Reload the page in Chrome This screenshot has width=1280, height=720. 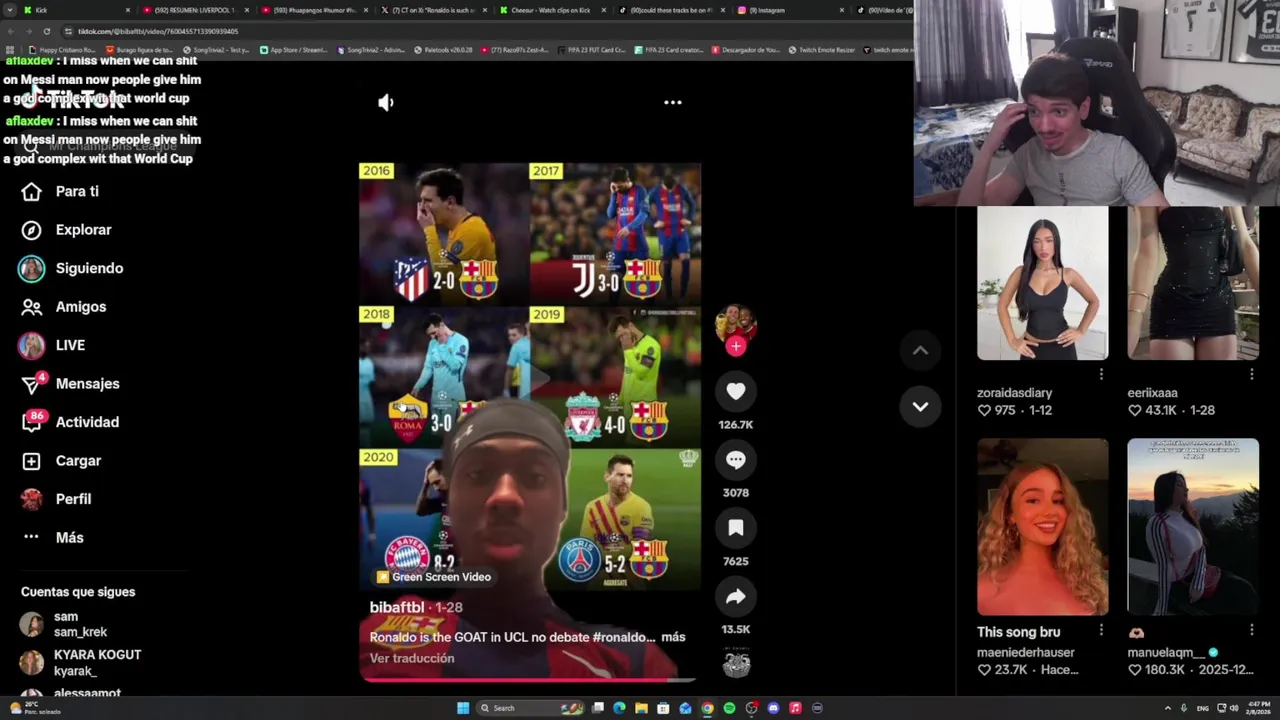46,31
